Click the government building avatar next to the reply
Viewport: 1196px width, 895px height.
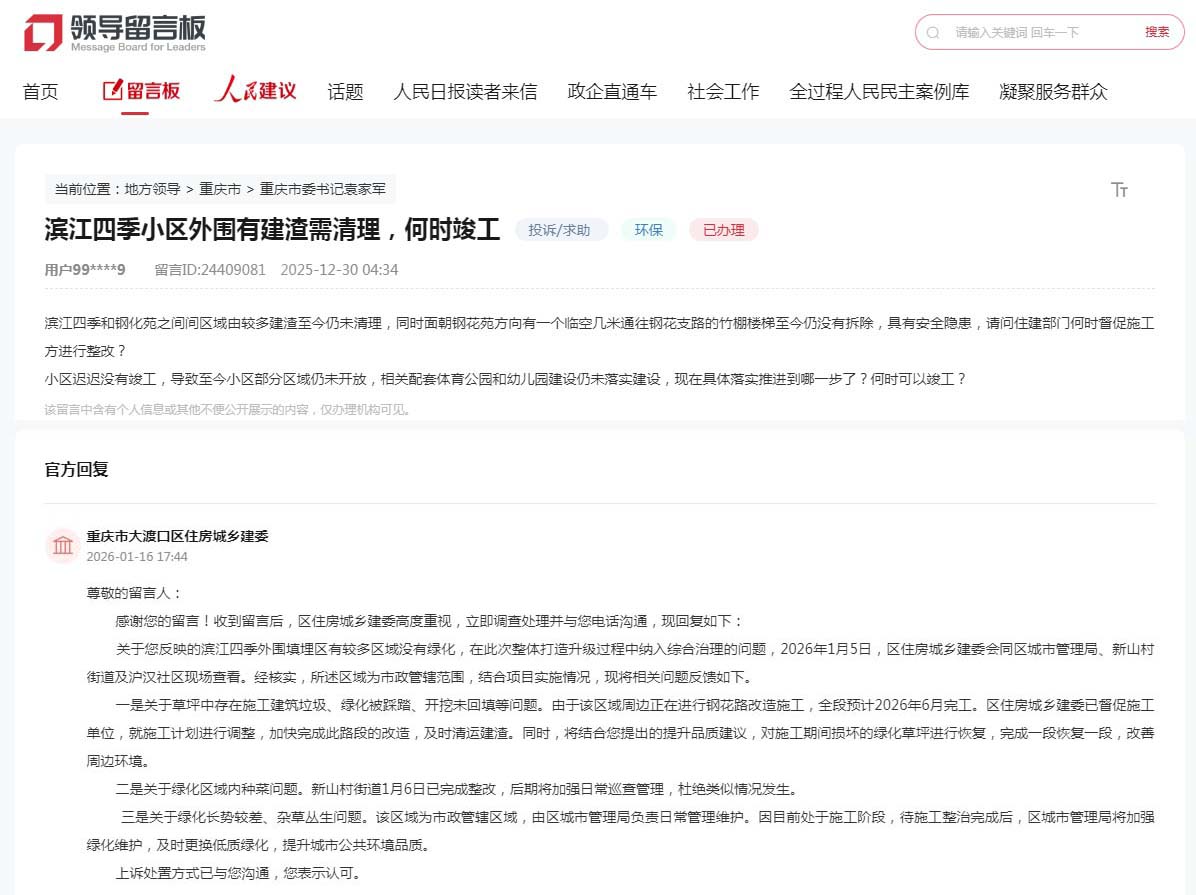click(x=62, y=545)
